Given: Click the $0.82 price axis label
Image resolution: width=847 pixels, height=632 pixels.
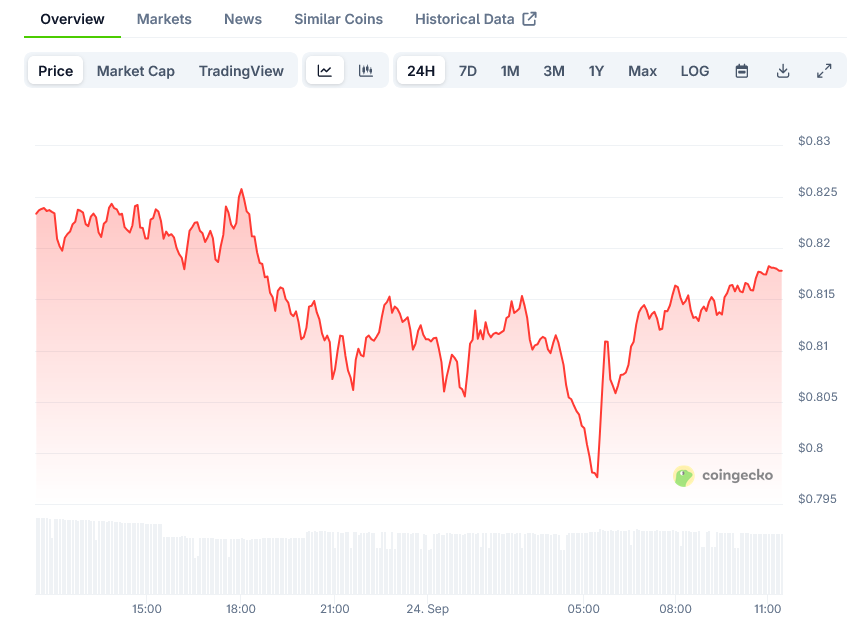Looking at the screenshot, I should click(814, 243).
